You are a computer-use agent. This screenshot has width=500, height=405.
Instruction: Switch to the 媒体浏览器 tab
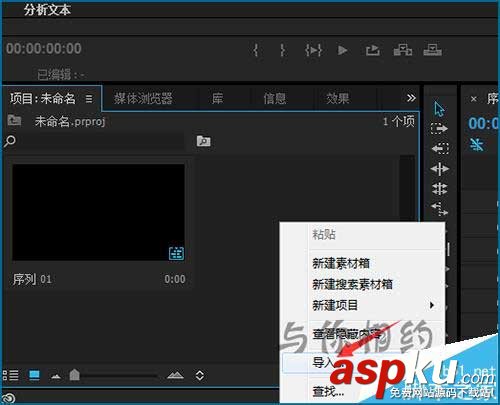tap(143, 99)
